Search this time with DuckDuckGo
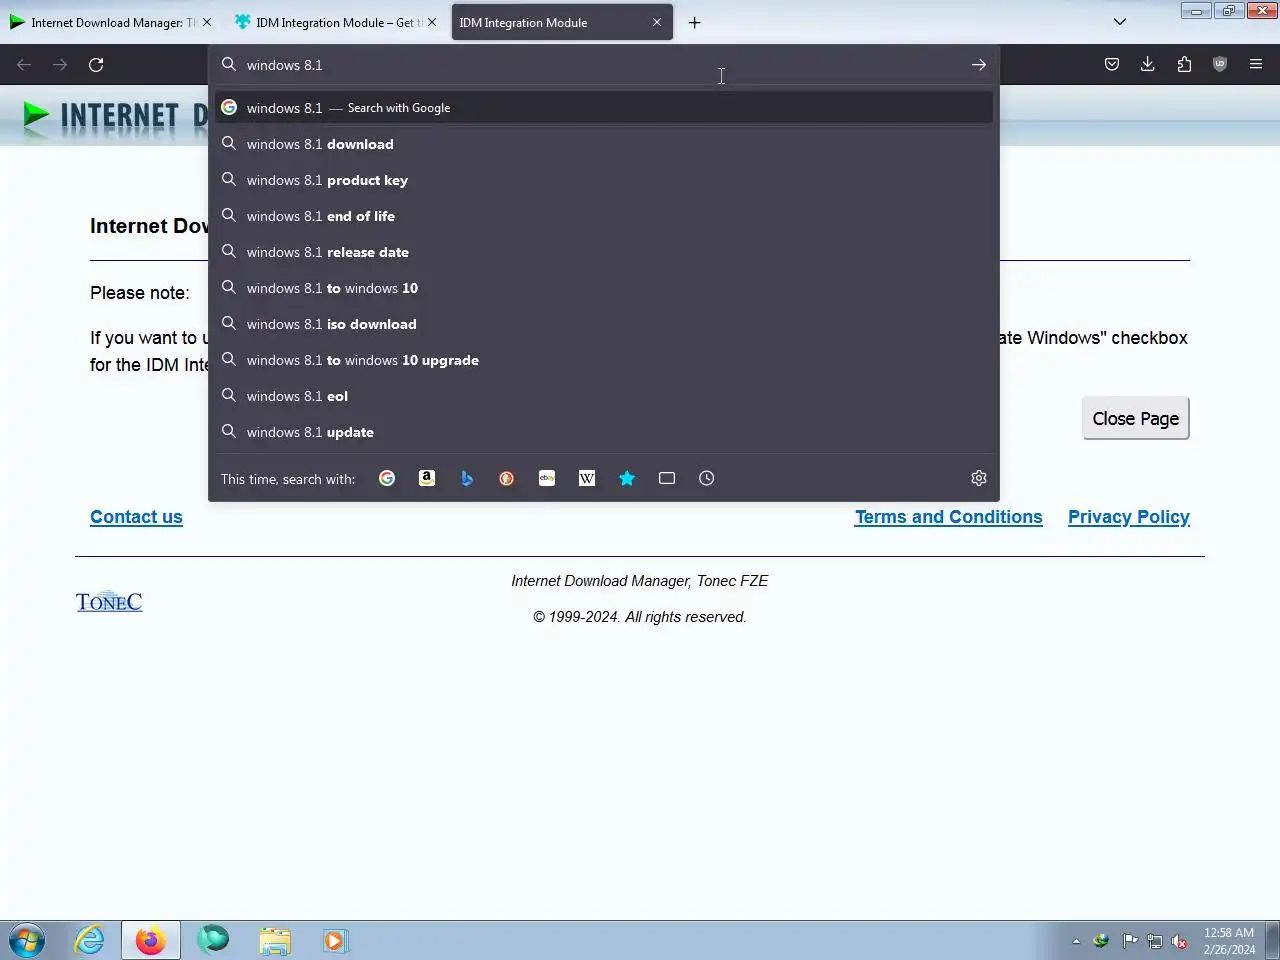 tap(507, 479)
